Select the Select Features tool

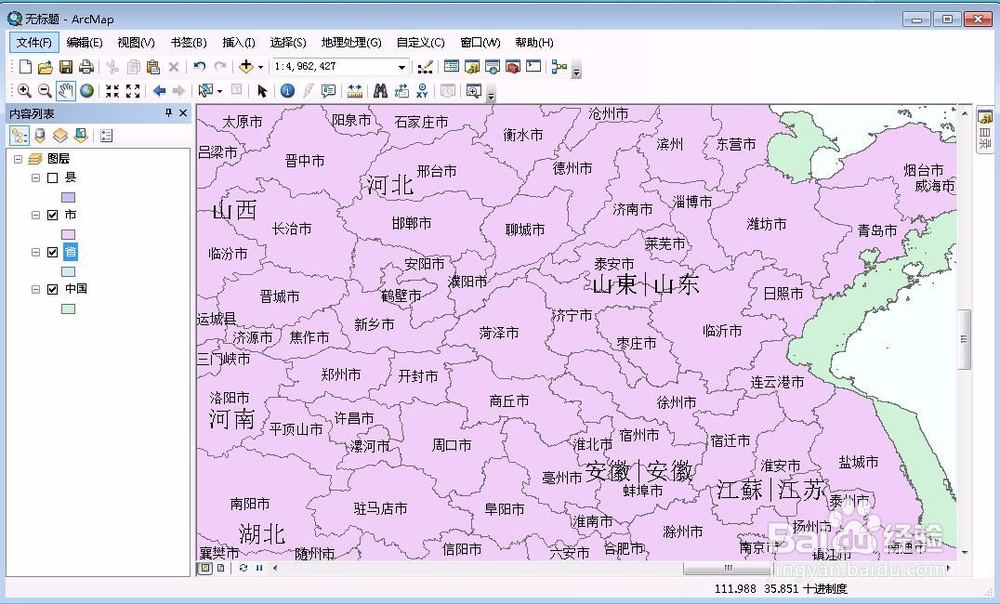(x=206, y=91)
